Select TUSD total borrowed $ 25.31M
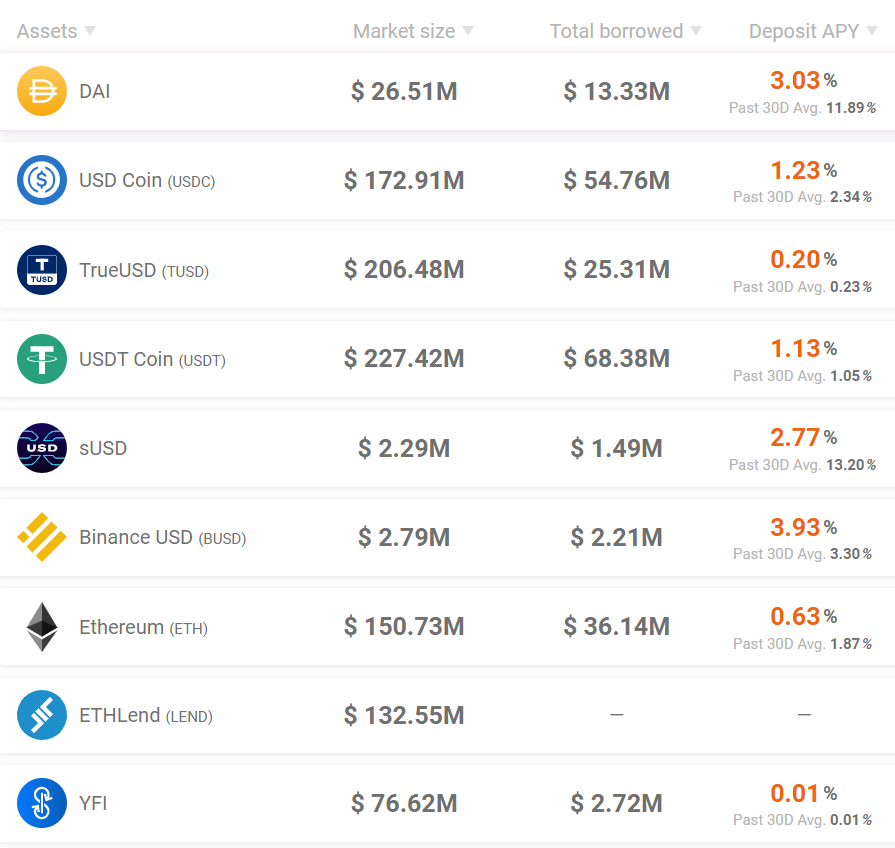 [616, 269]
